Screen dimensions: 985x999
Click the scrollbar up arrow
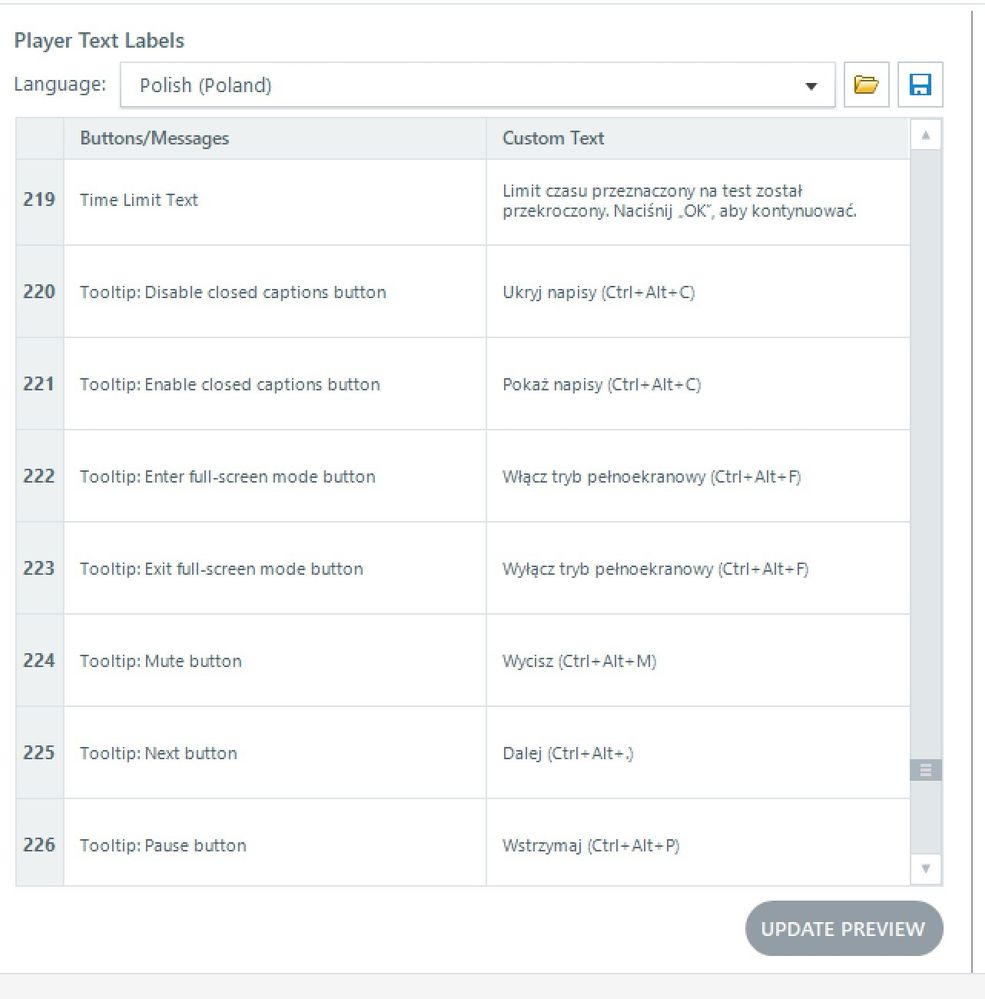pos(926,135)
